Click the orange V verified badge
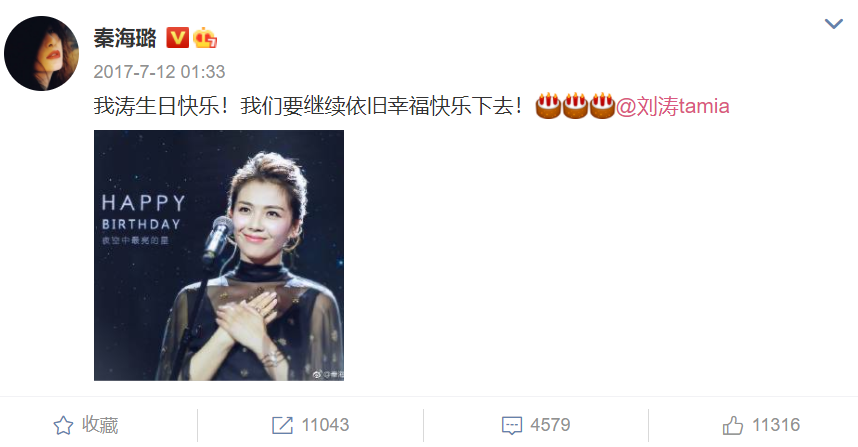Image resolution: width=858 pixels, height=447 pixels. click(x=177, y=38)
